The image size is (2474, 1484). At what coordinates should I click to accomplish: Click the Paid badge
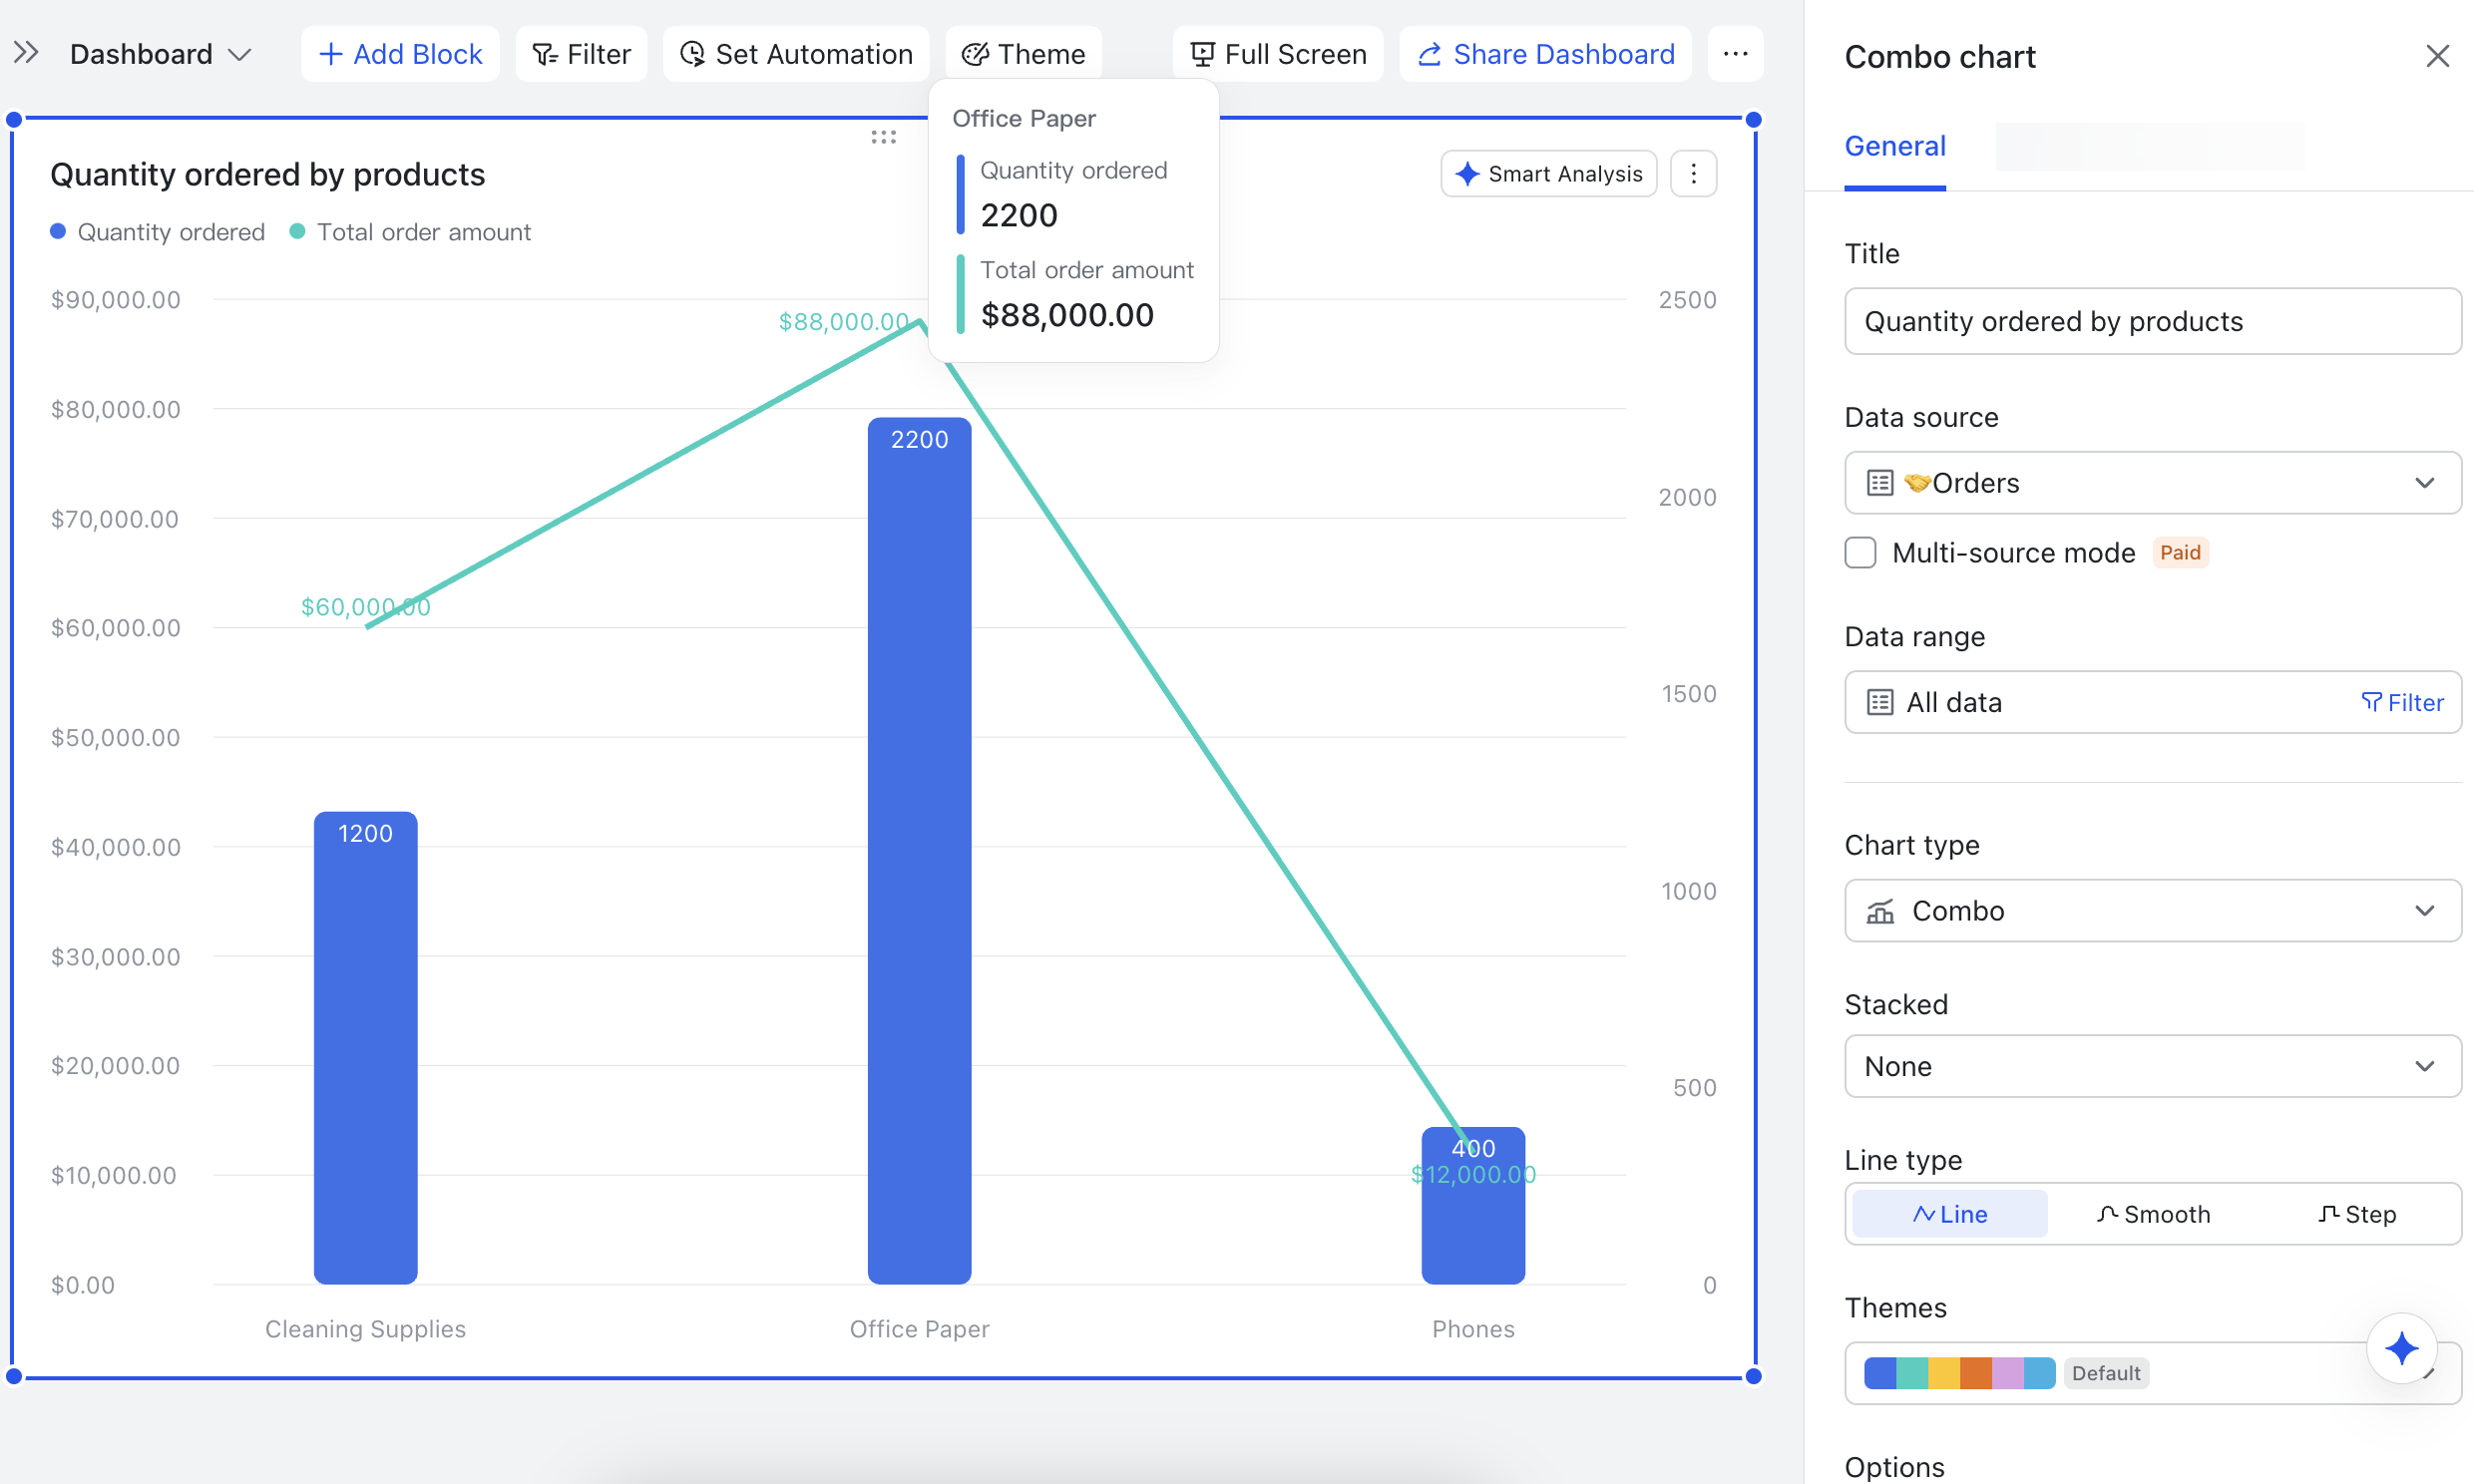tap(2179, 553)
